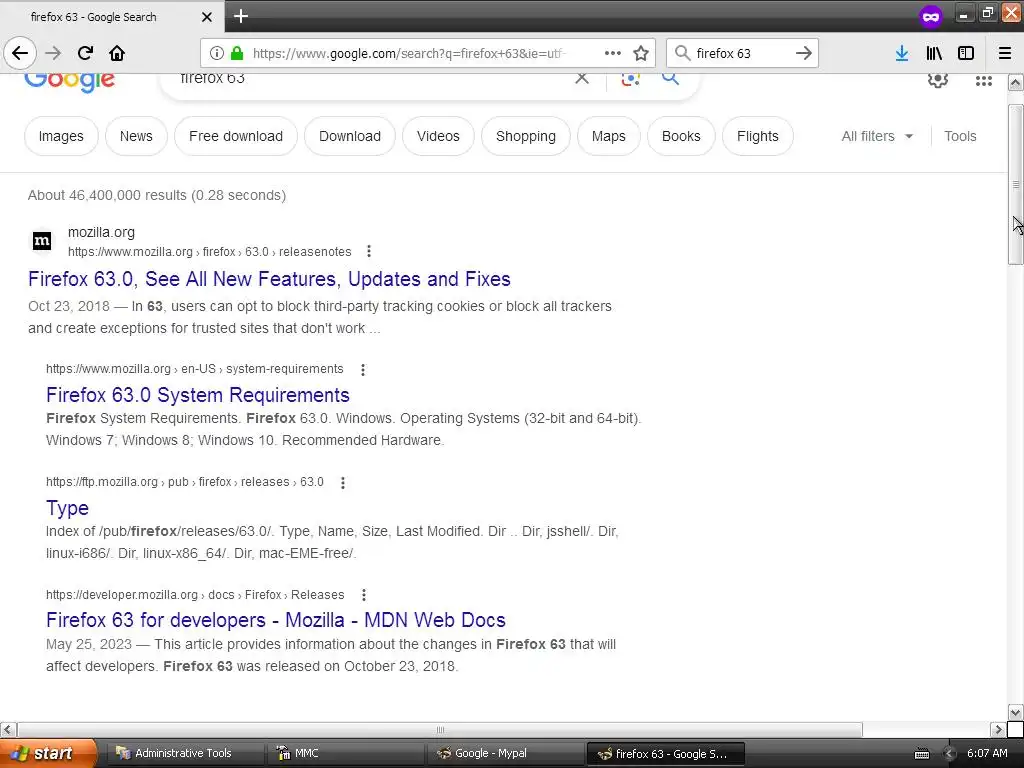Click the horizontal scrollbar right arrow
The image size is (1024, 768).
(x=997, y=729)
